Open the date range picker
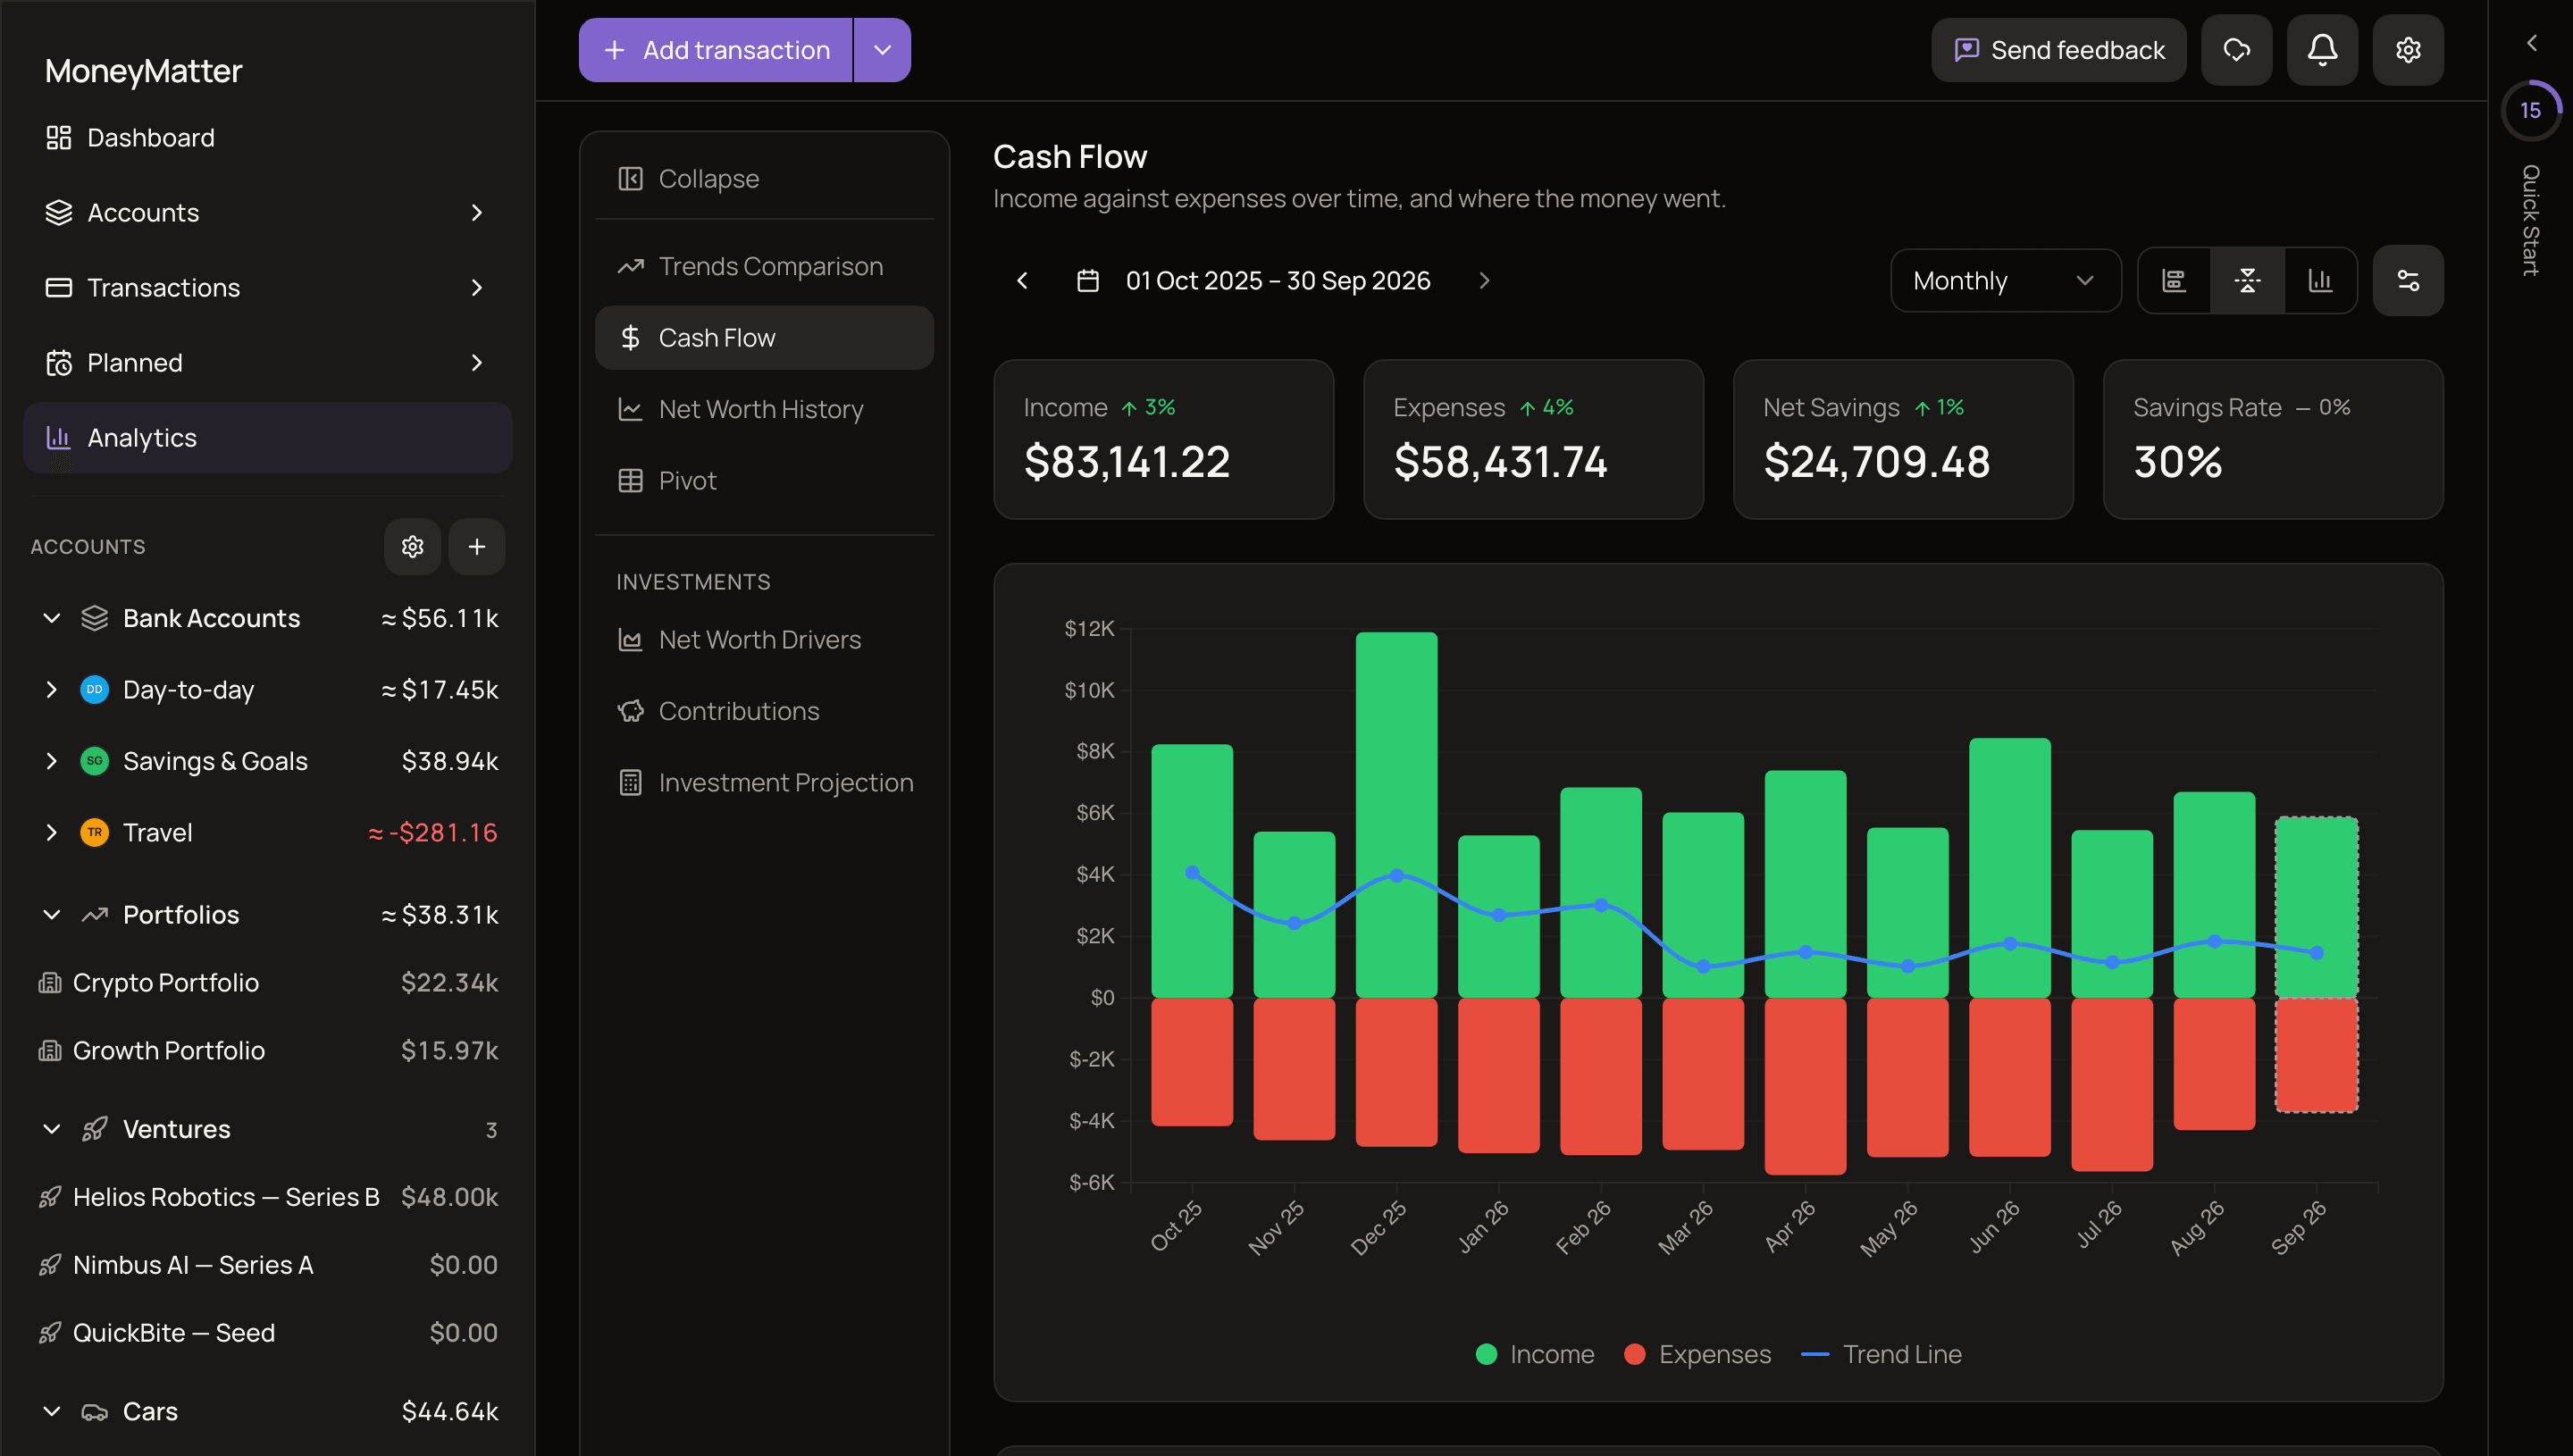 pos(1254,280)
